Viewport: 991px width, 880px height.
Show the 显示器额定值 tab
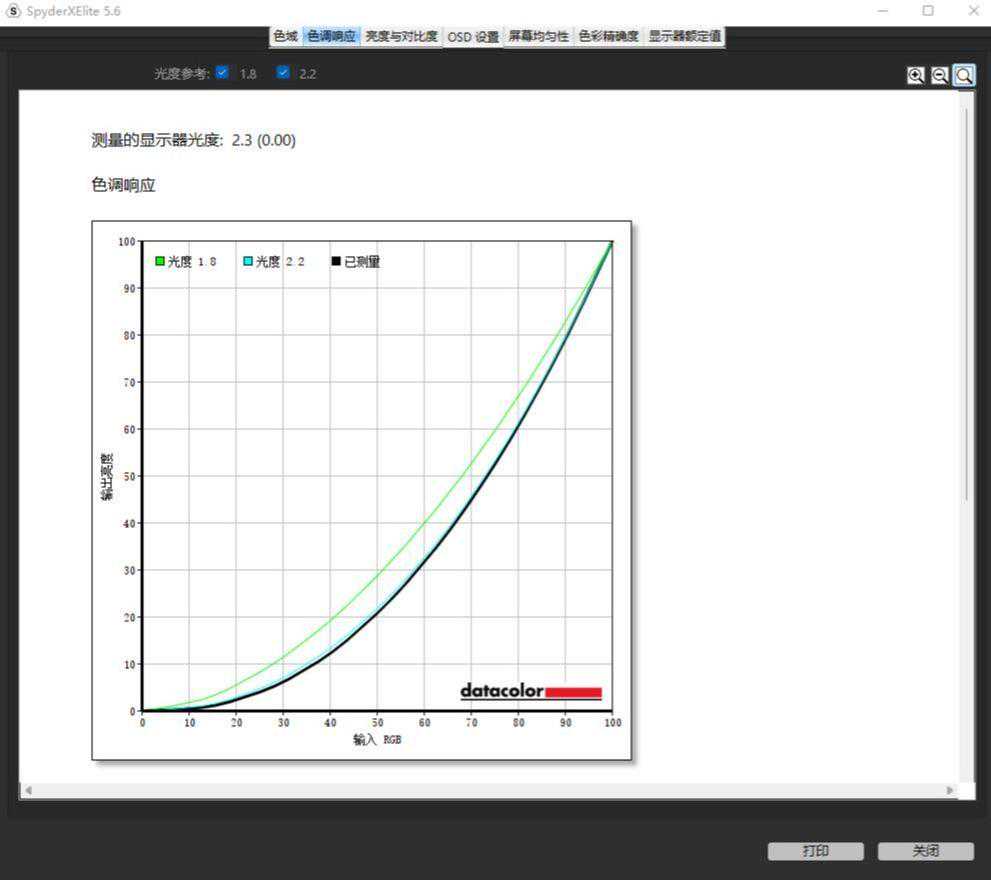click(x=684, y=36)
